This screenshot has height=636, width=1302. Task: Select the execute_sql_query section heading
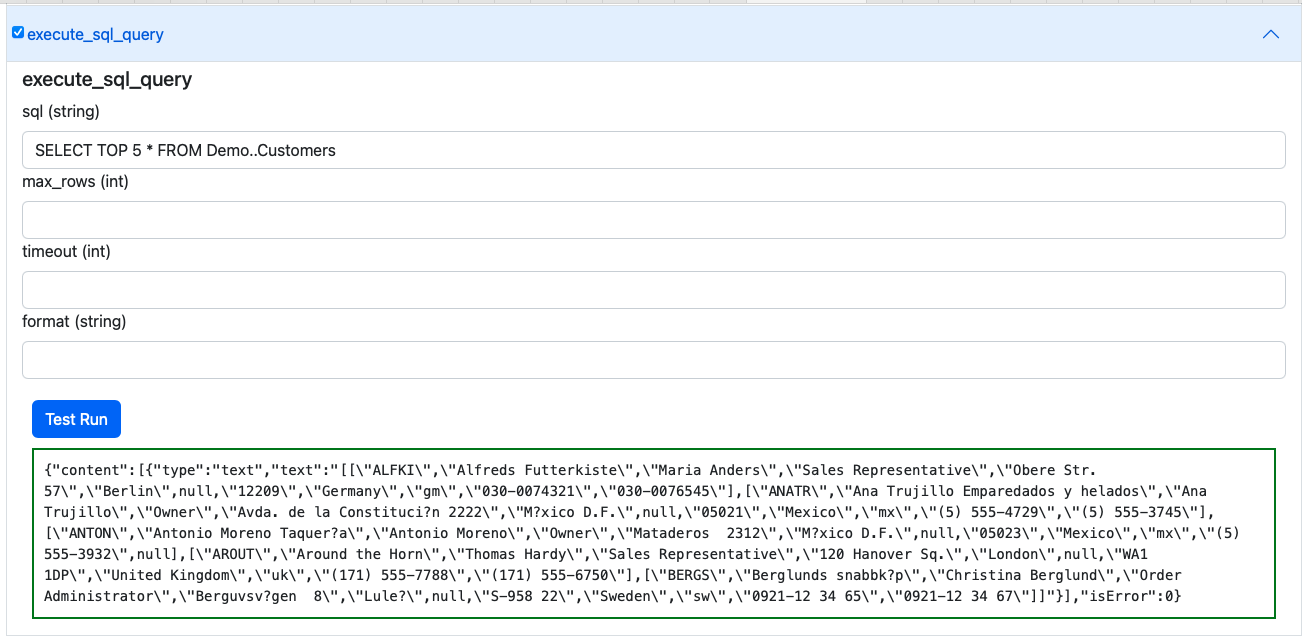107,80
